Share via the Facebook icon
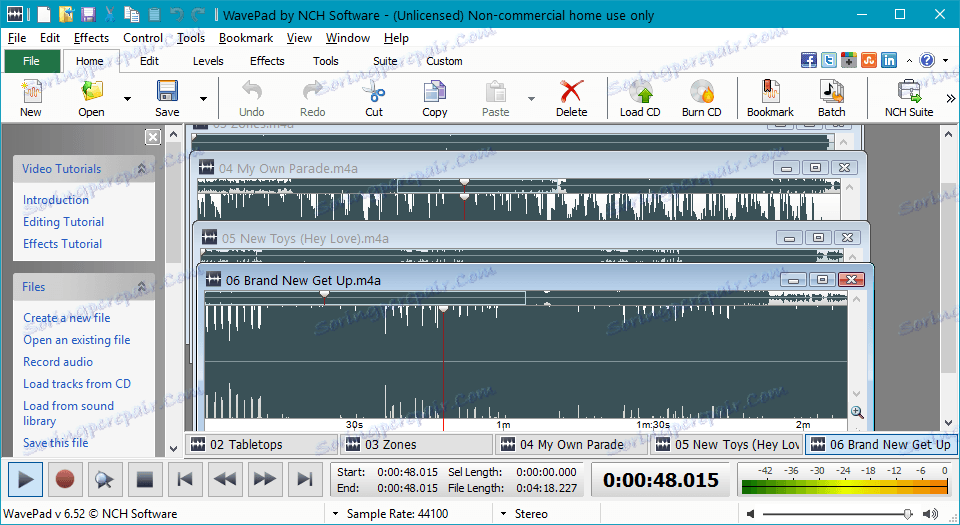This screenshot has width=960, height=525. coord(809,60)
